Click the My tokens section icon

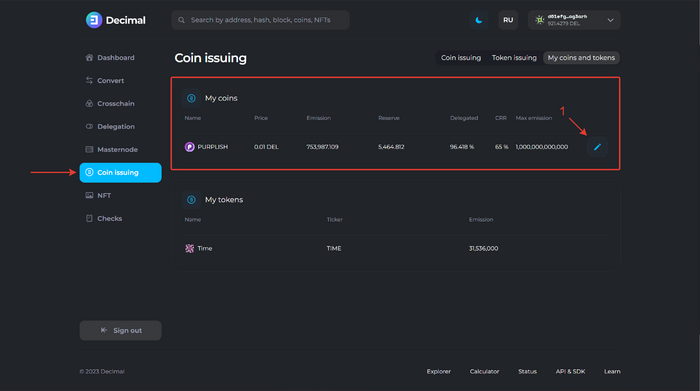point(191,200)
